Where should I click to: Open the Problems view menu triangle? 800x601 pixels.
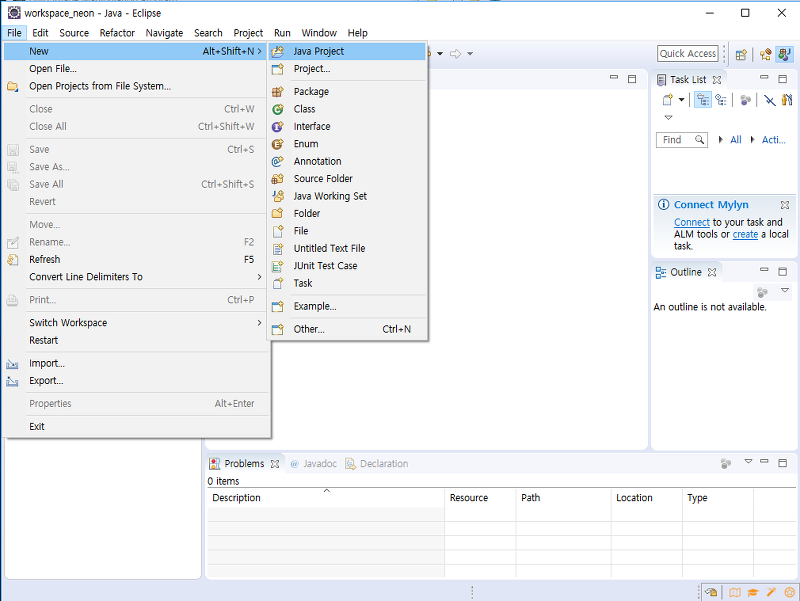(748, 461)
